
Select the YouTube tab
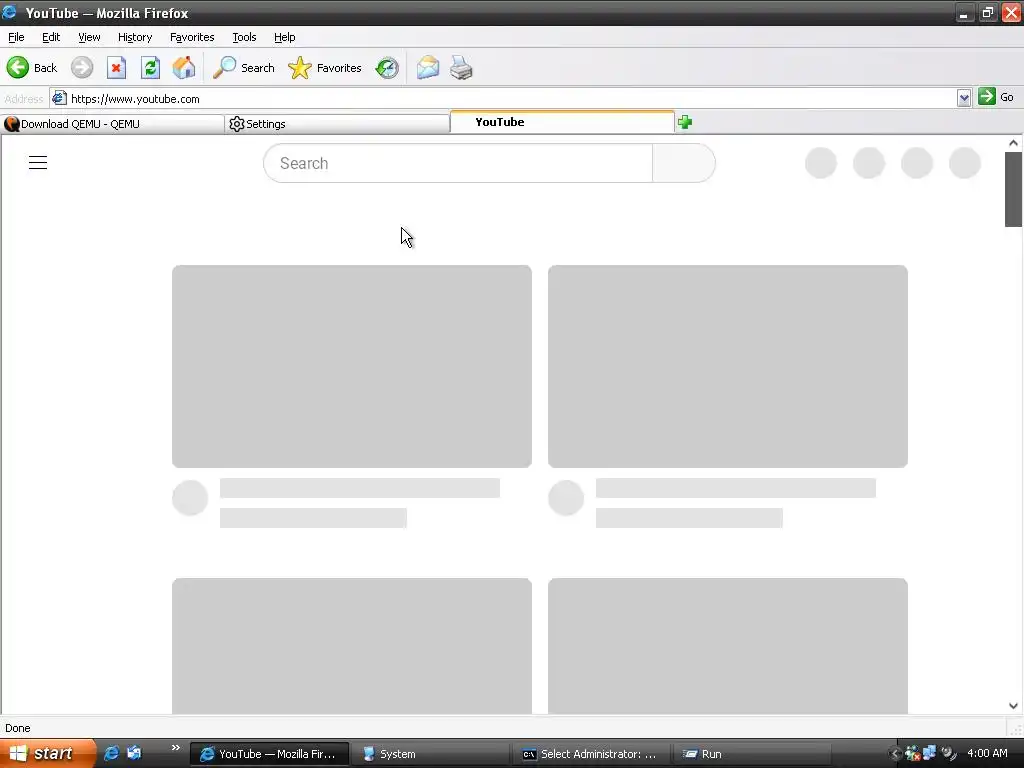click(562, 122)
